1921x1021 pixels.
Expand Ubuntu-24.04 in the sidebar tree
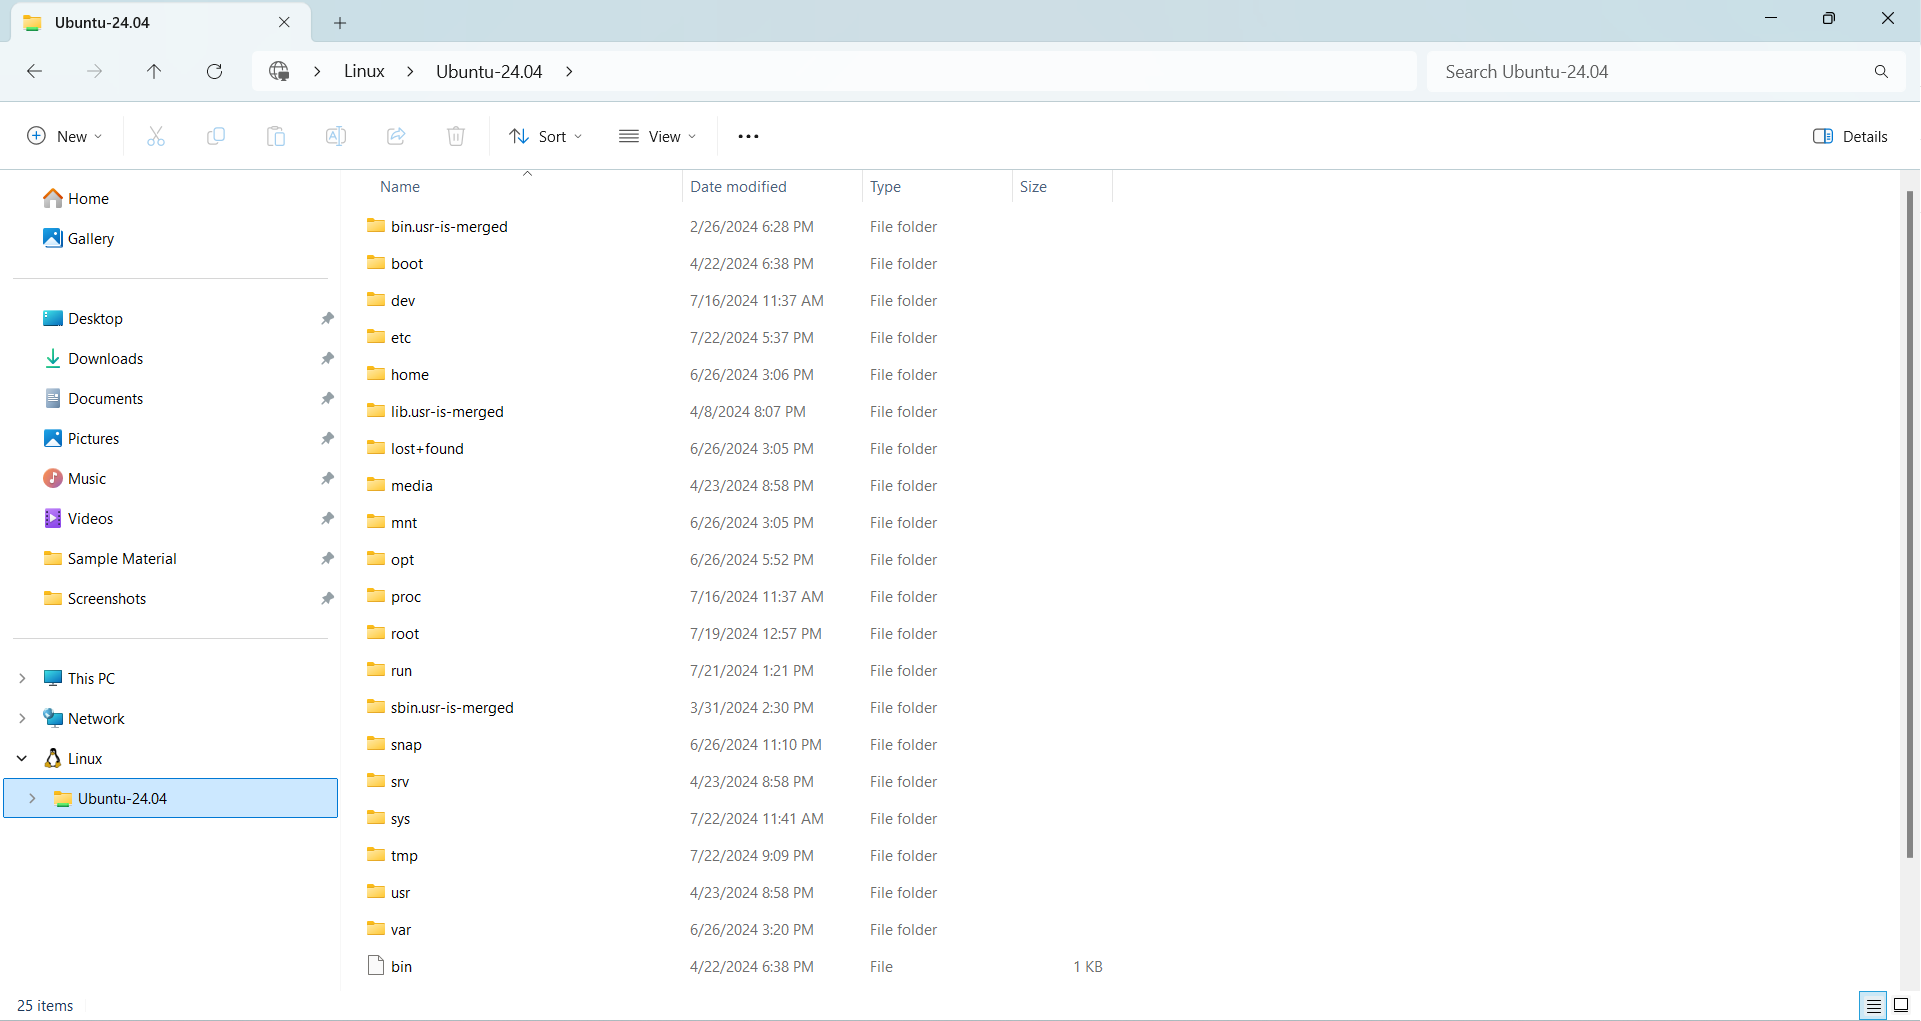pyautogui.click(x=32, y=798)
